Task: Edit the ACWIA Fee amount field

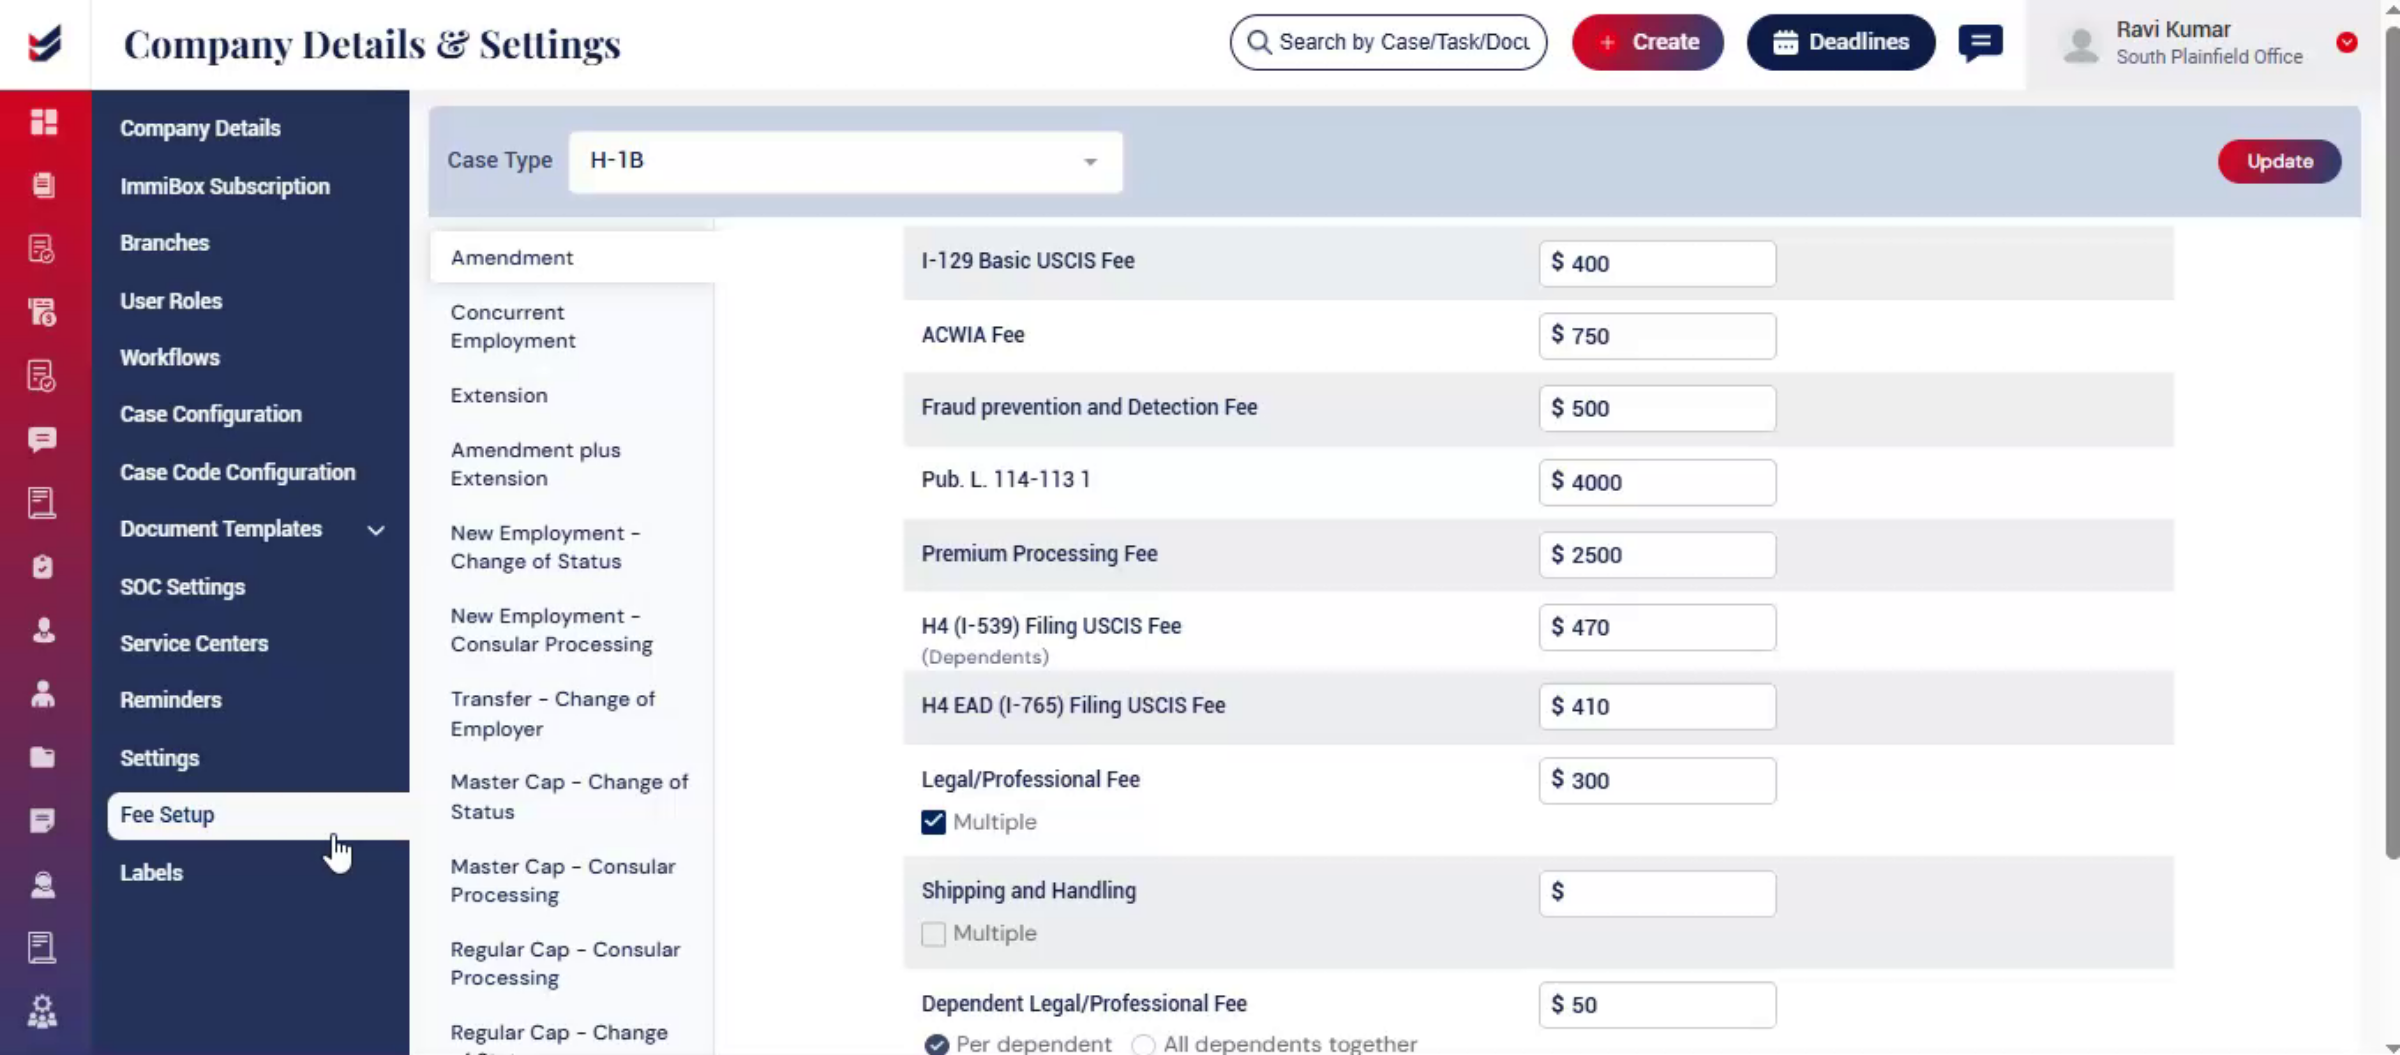Action: [x=1657, y=336]
